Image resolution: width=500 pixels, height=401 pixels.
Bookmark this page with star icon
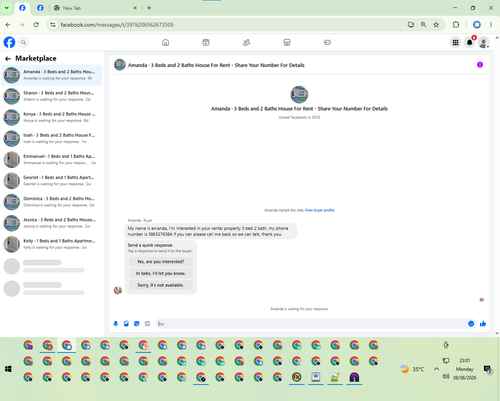pyautogui.click(x=436, y=25)
